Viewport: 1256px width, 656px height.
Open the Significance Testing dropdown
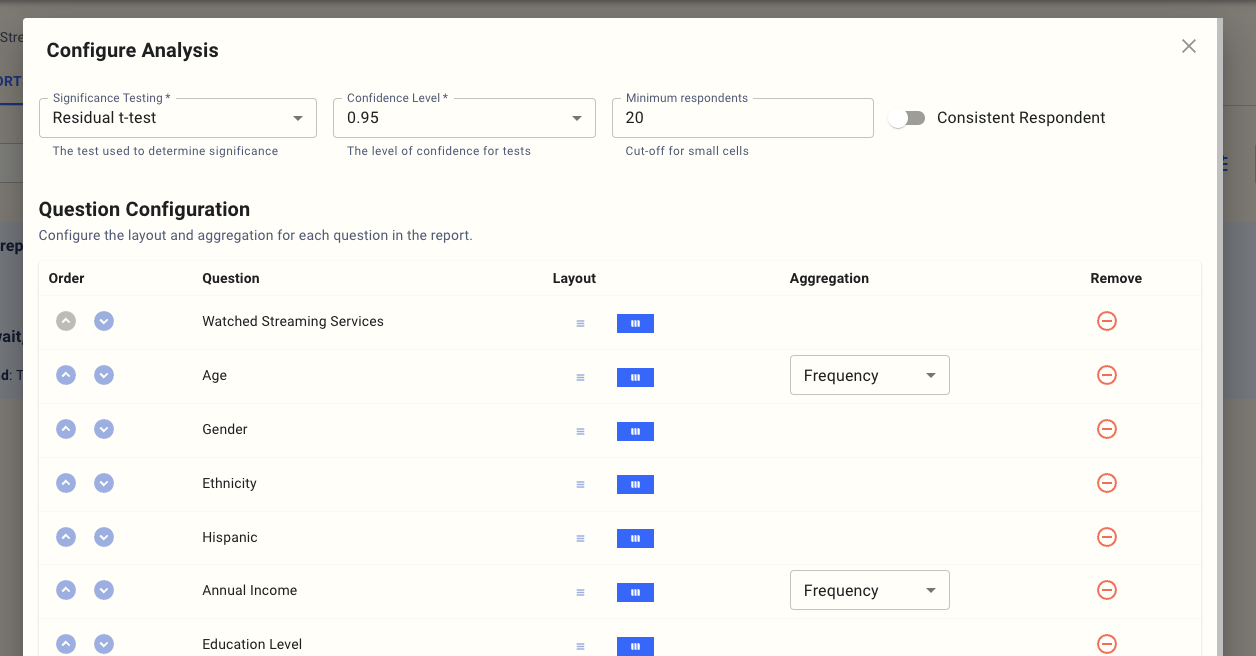pyautogui.click(x=178, y=118)
